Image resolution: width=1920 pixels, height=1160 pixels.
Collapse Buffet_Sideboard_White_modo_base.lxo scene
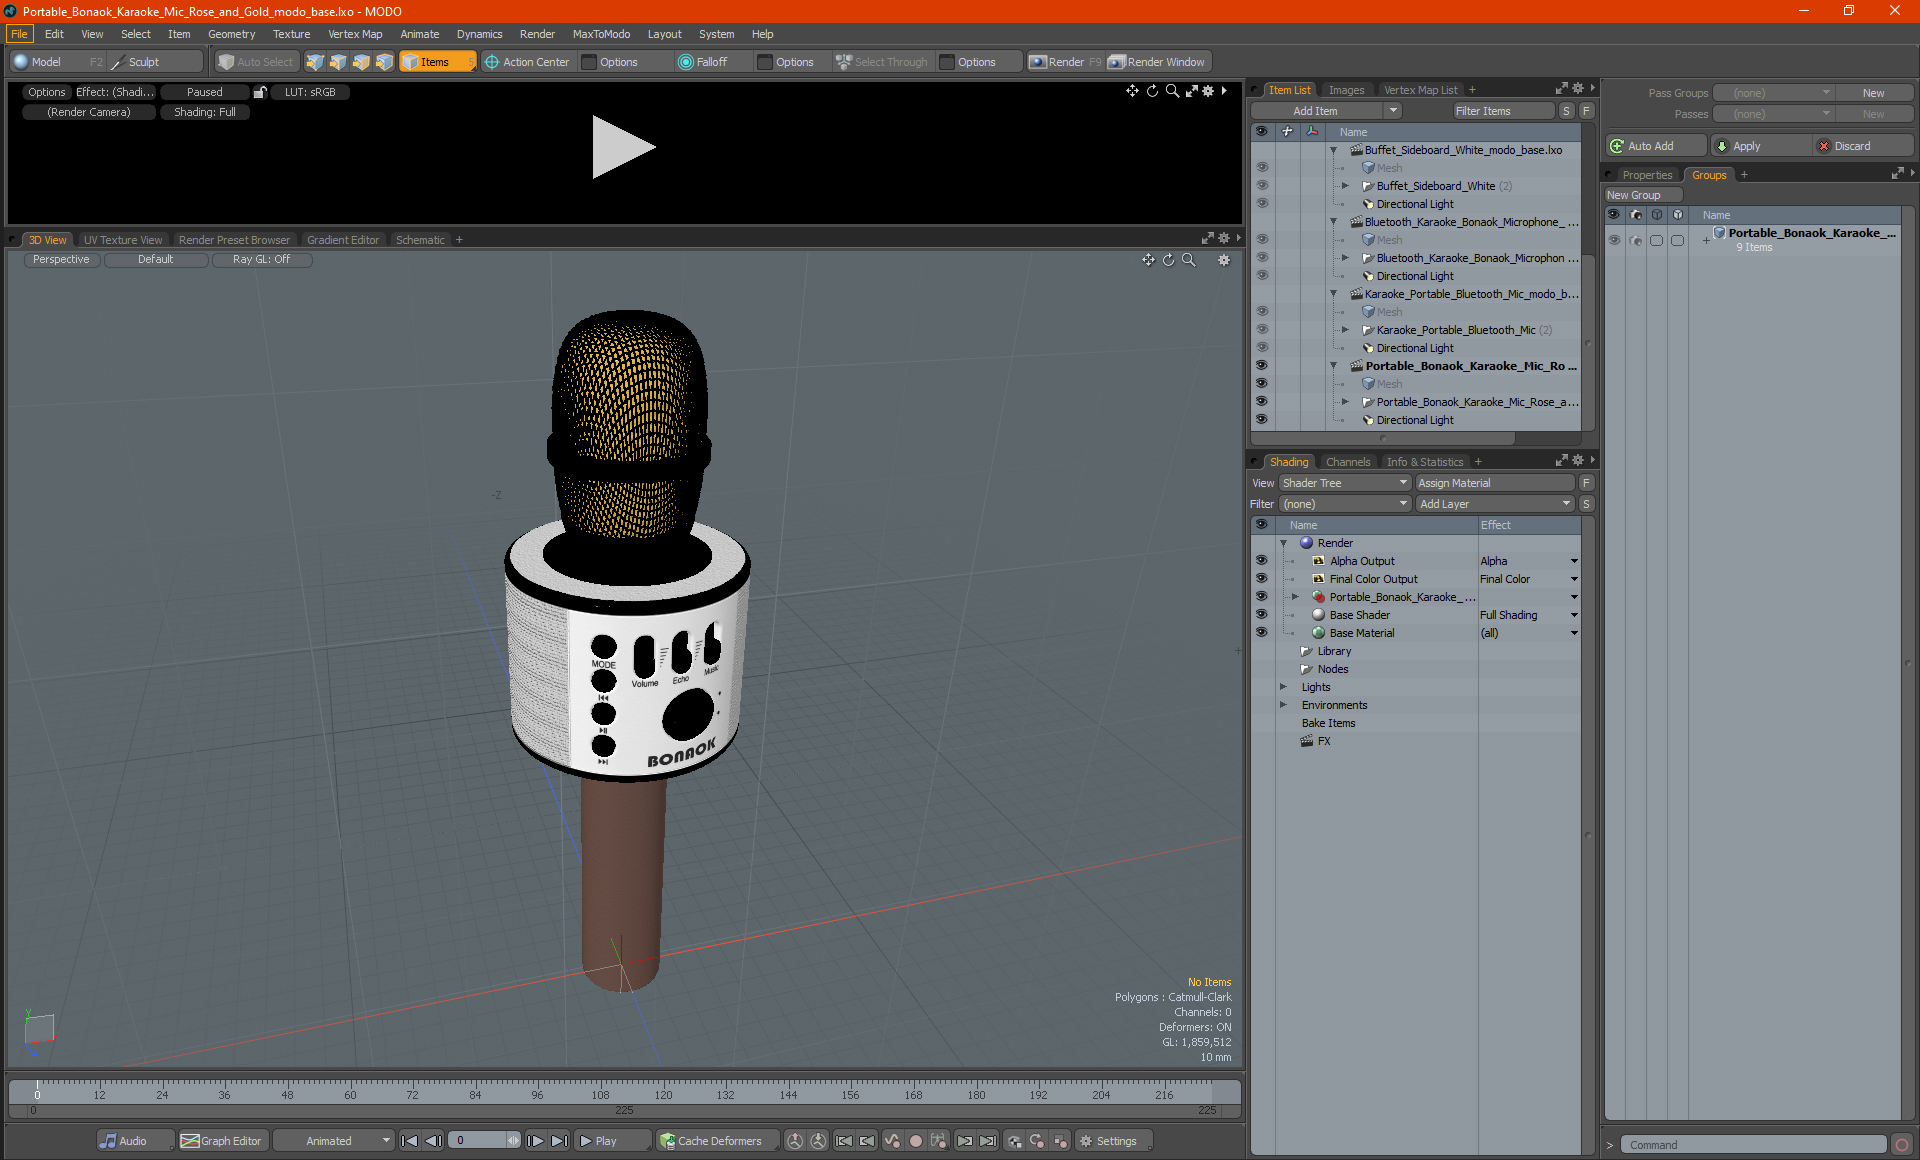click(1333, 150)
